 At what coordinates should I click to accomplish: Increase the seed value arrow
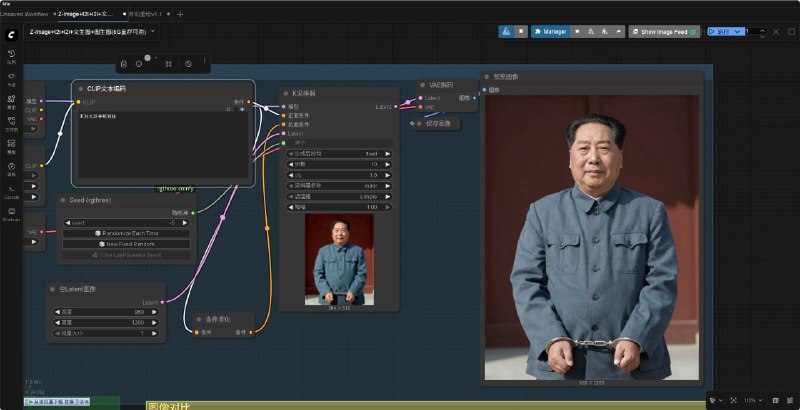pos(185,223)
